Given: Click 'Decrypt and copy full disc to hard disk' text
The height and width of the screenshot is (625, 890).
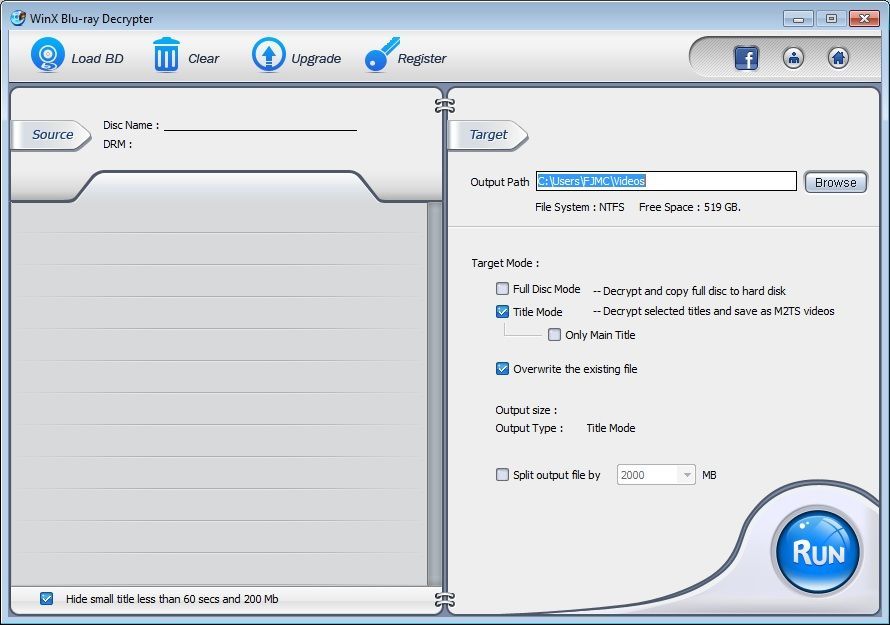Looking at the screenshot, I should point(694,291).
